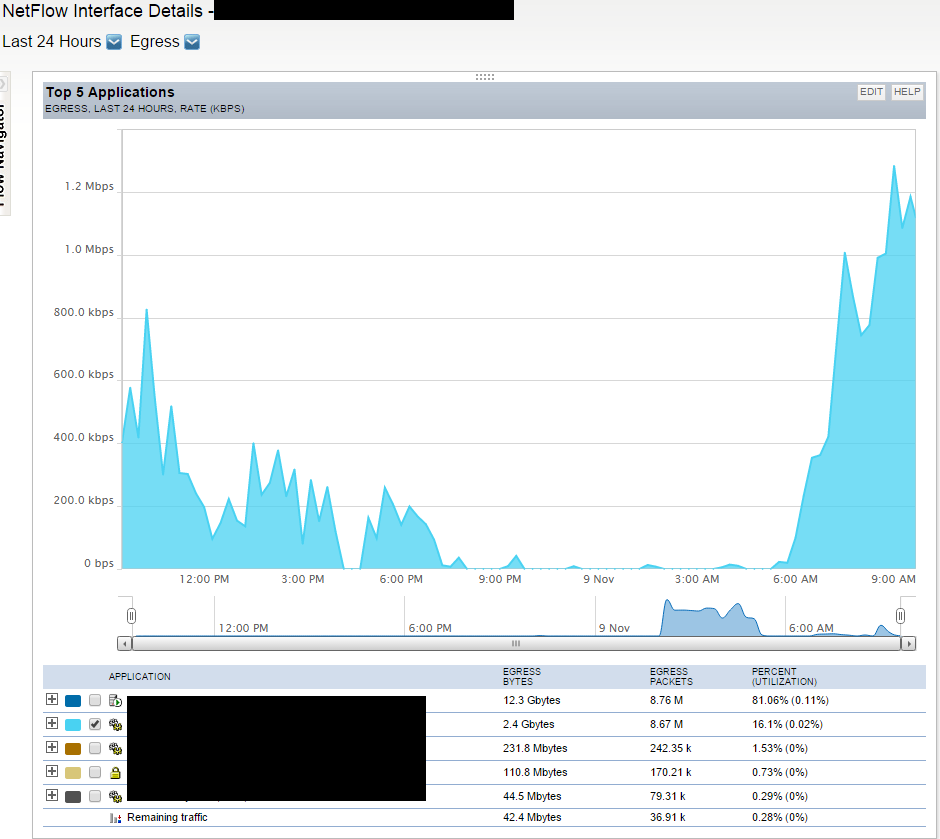Click the Remaining traffic chart icon
This screenshot has height=839, width=940.
point(116,818)
